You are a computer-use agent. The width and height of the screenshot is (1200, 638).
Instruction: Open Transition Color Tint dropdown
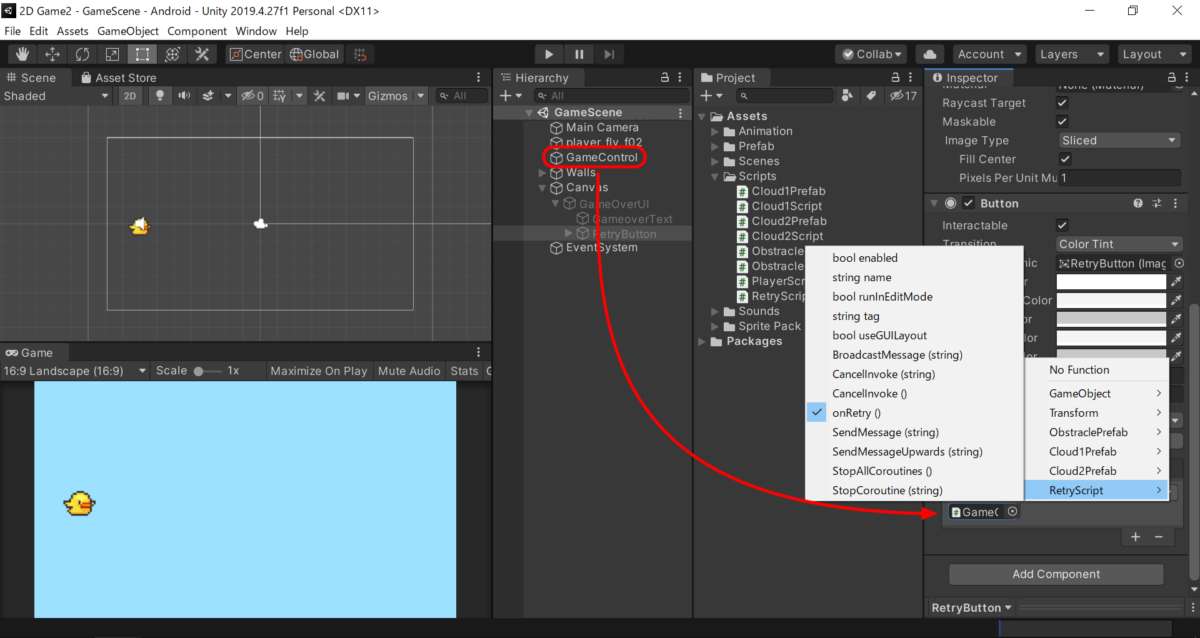(1119, 244)
